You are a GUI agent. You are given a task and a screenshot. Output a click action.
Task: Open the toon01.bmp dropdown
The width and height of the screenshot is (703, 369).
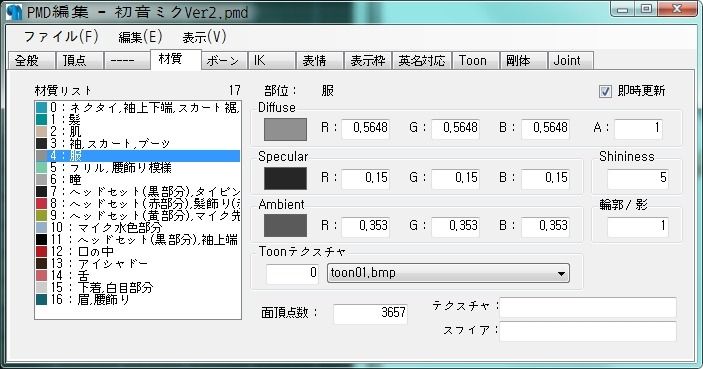pos(448,273)
